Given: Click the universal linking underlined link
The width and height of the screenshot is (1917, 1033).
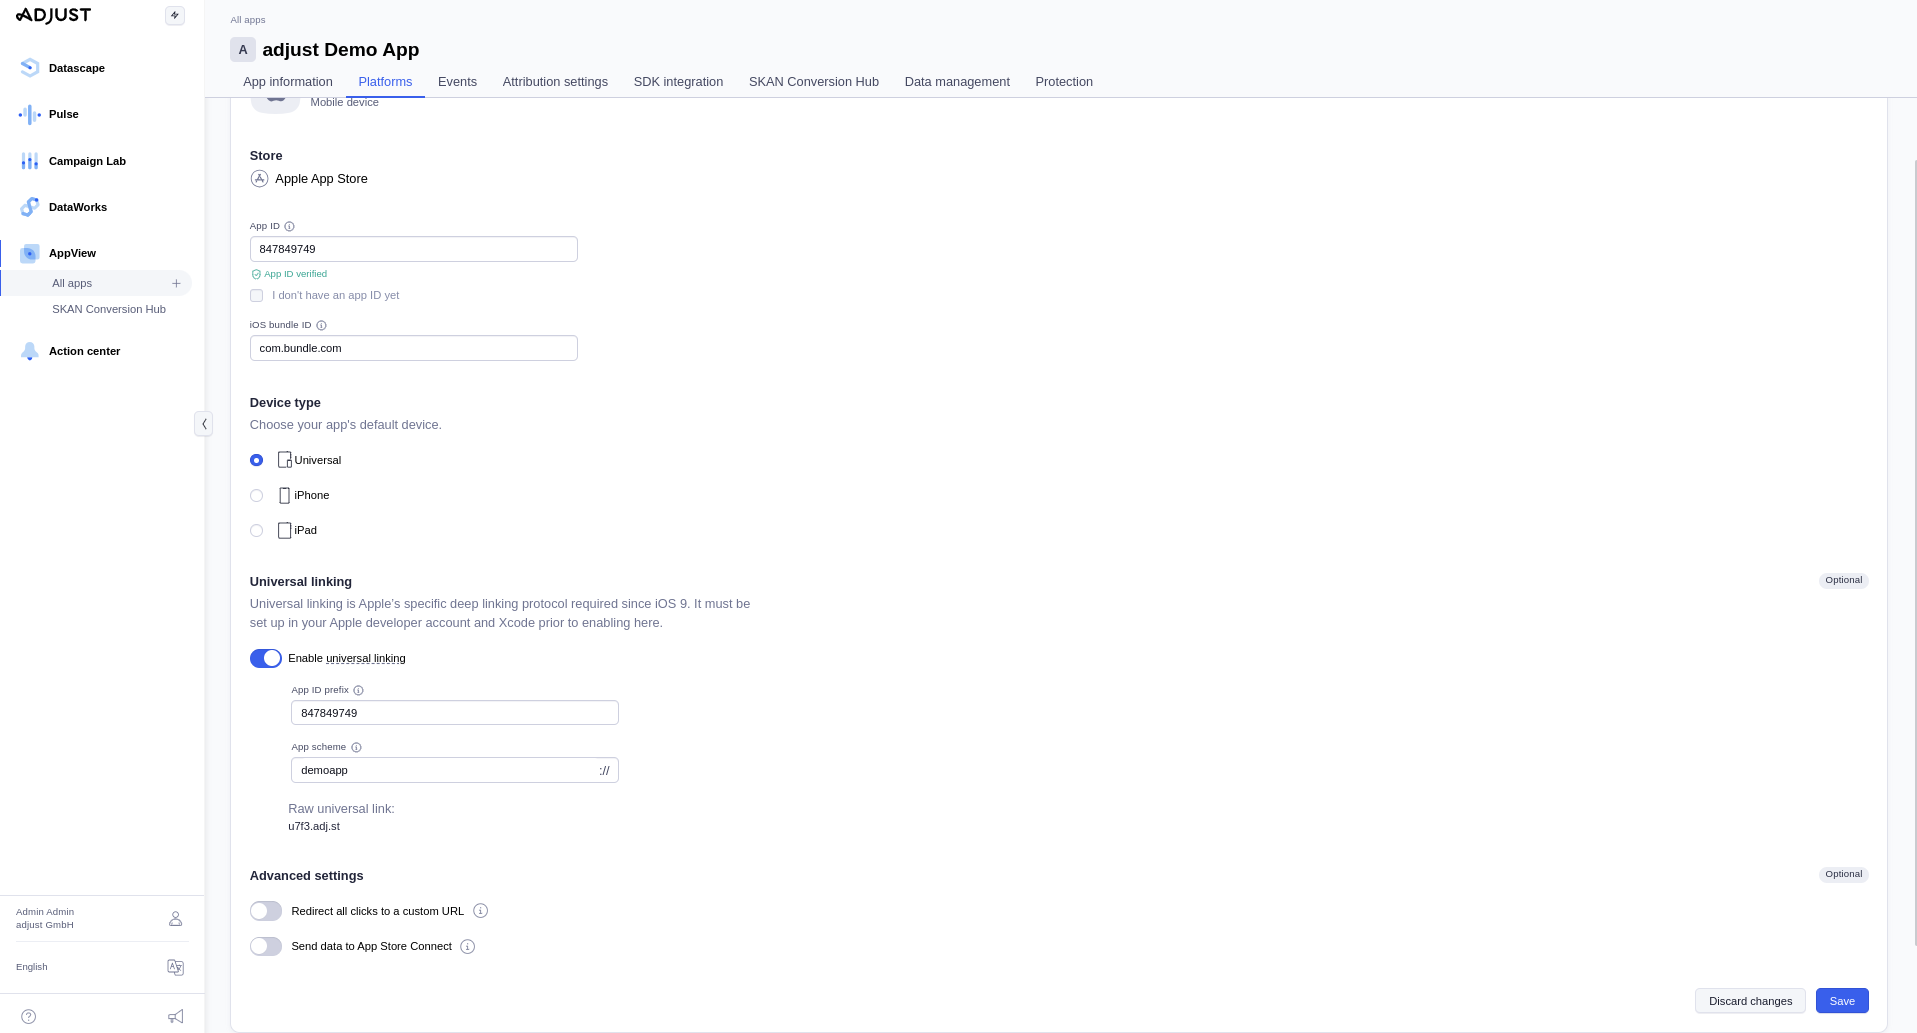Looking at the screenshot, I should click(x=366, y=658).
